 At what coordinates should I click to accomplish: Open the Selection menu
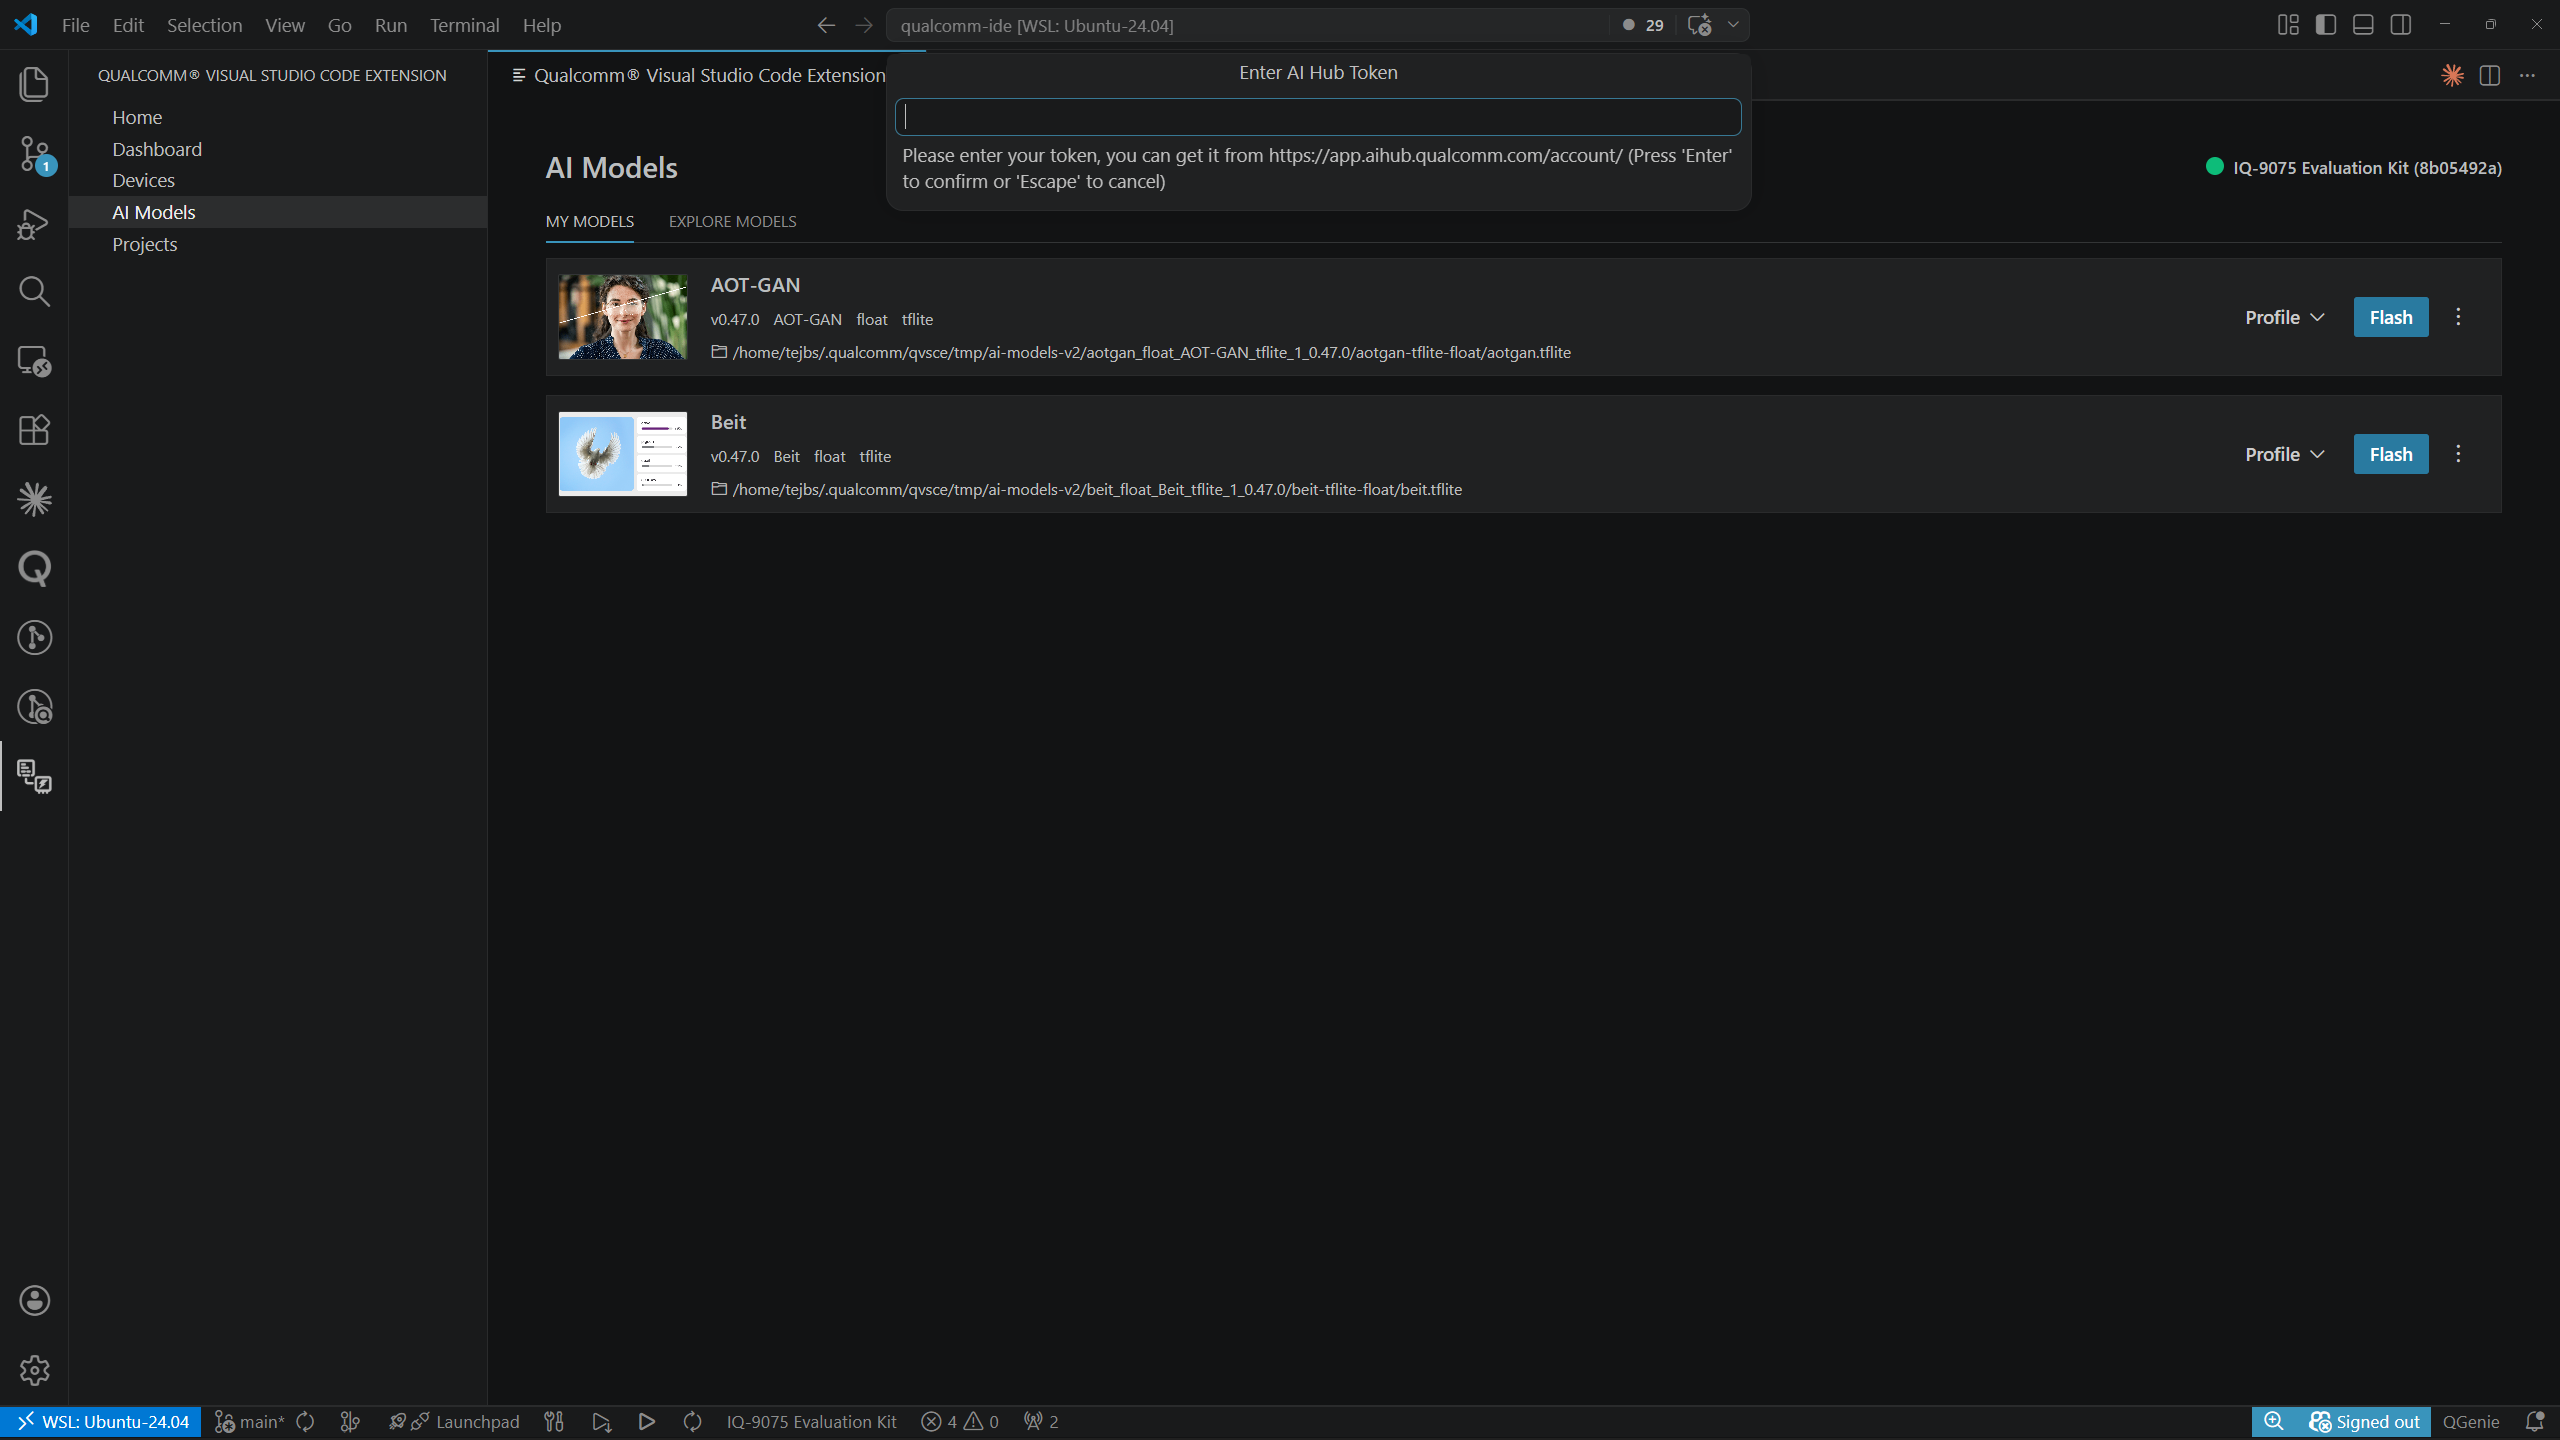click(x=204, y=25)
